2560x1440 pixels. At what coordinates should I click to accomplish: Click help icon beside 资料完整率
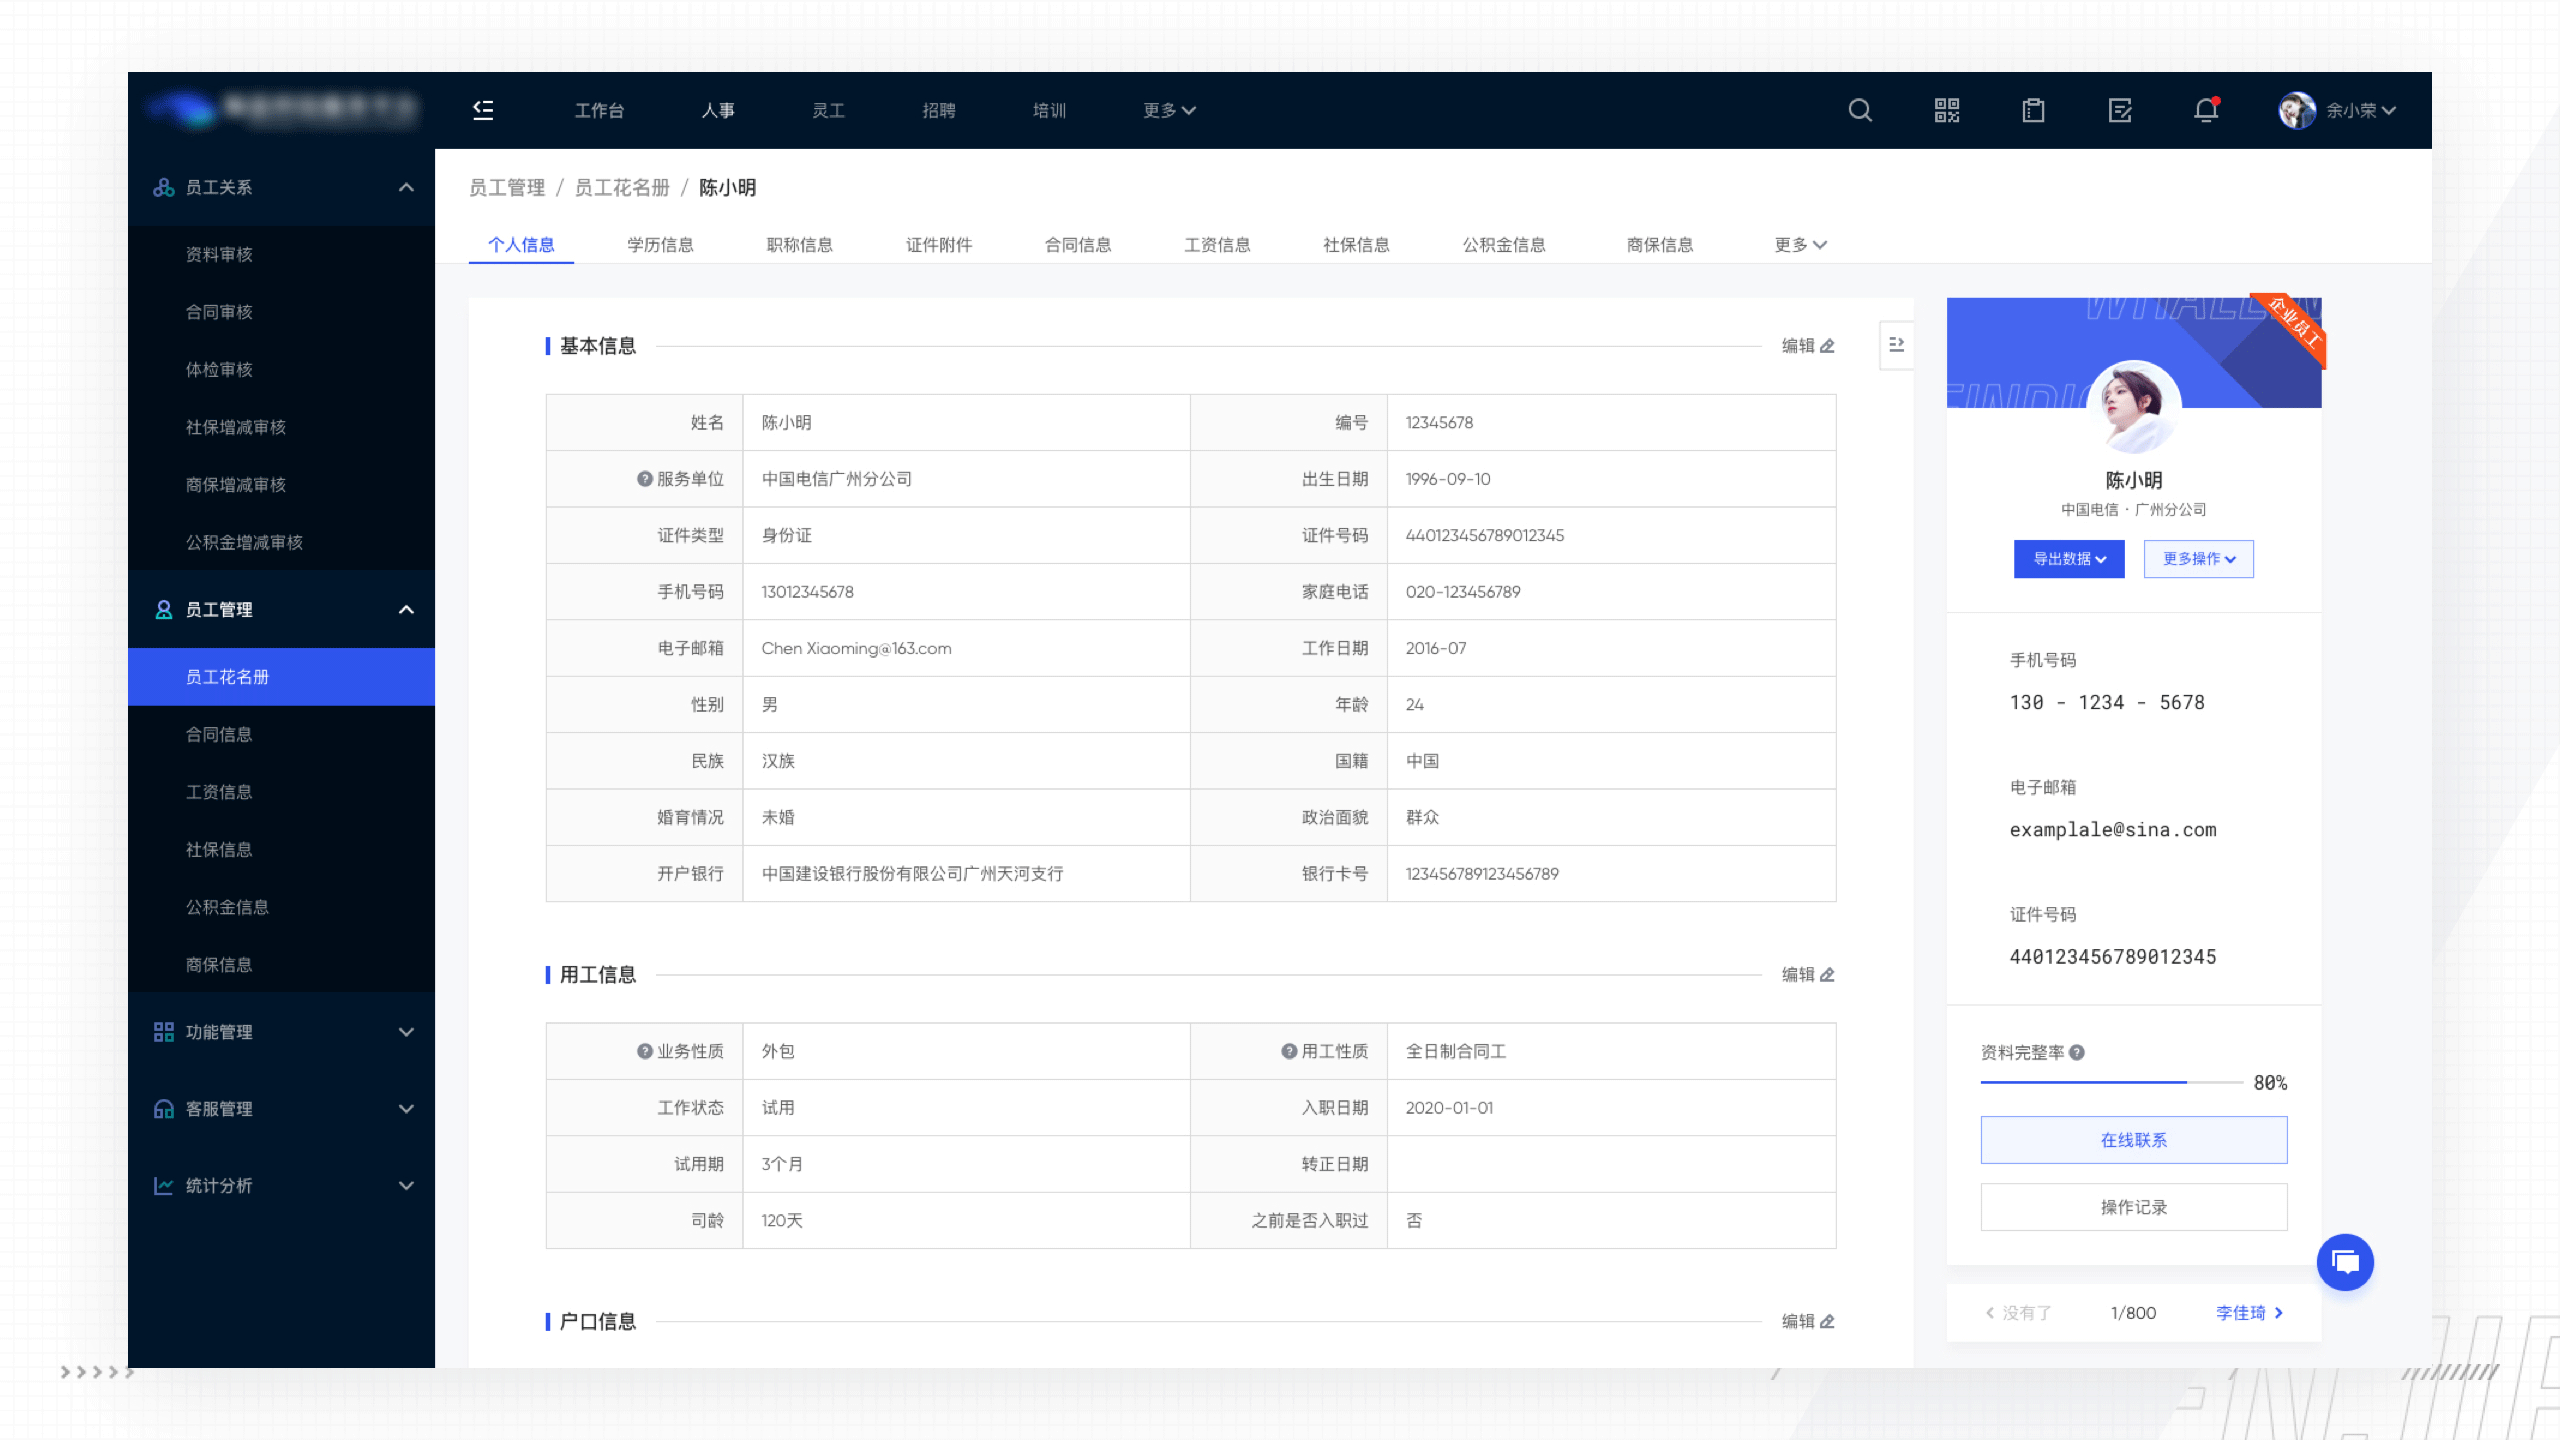point(2077,1052)
